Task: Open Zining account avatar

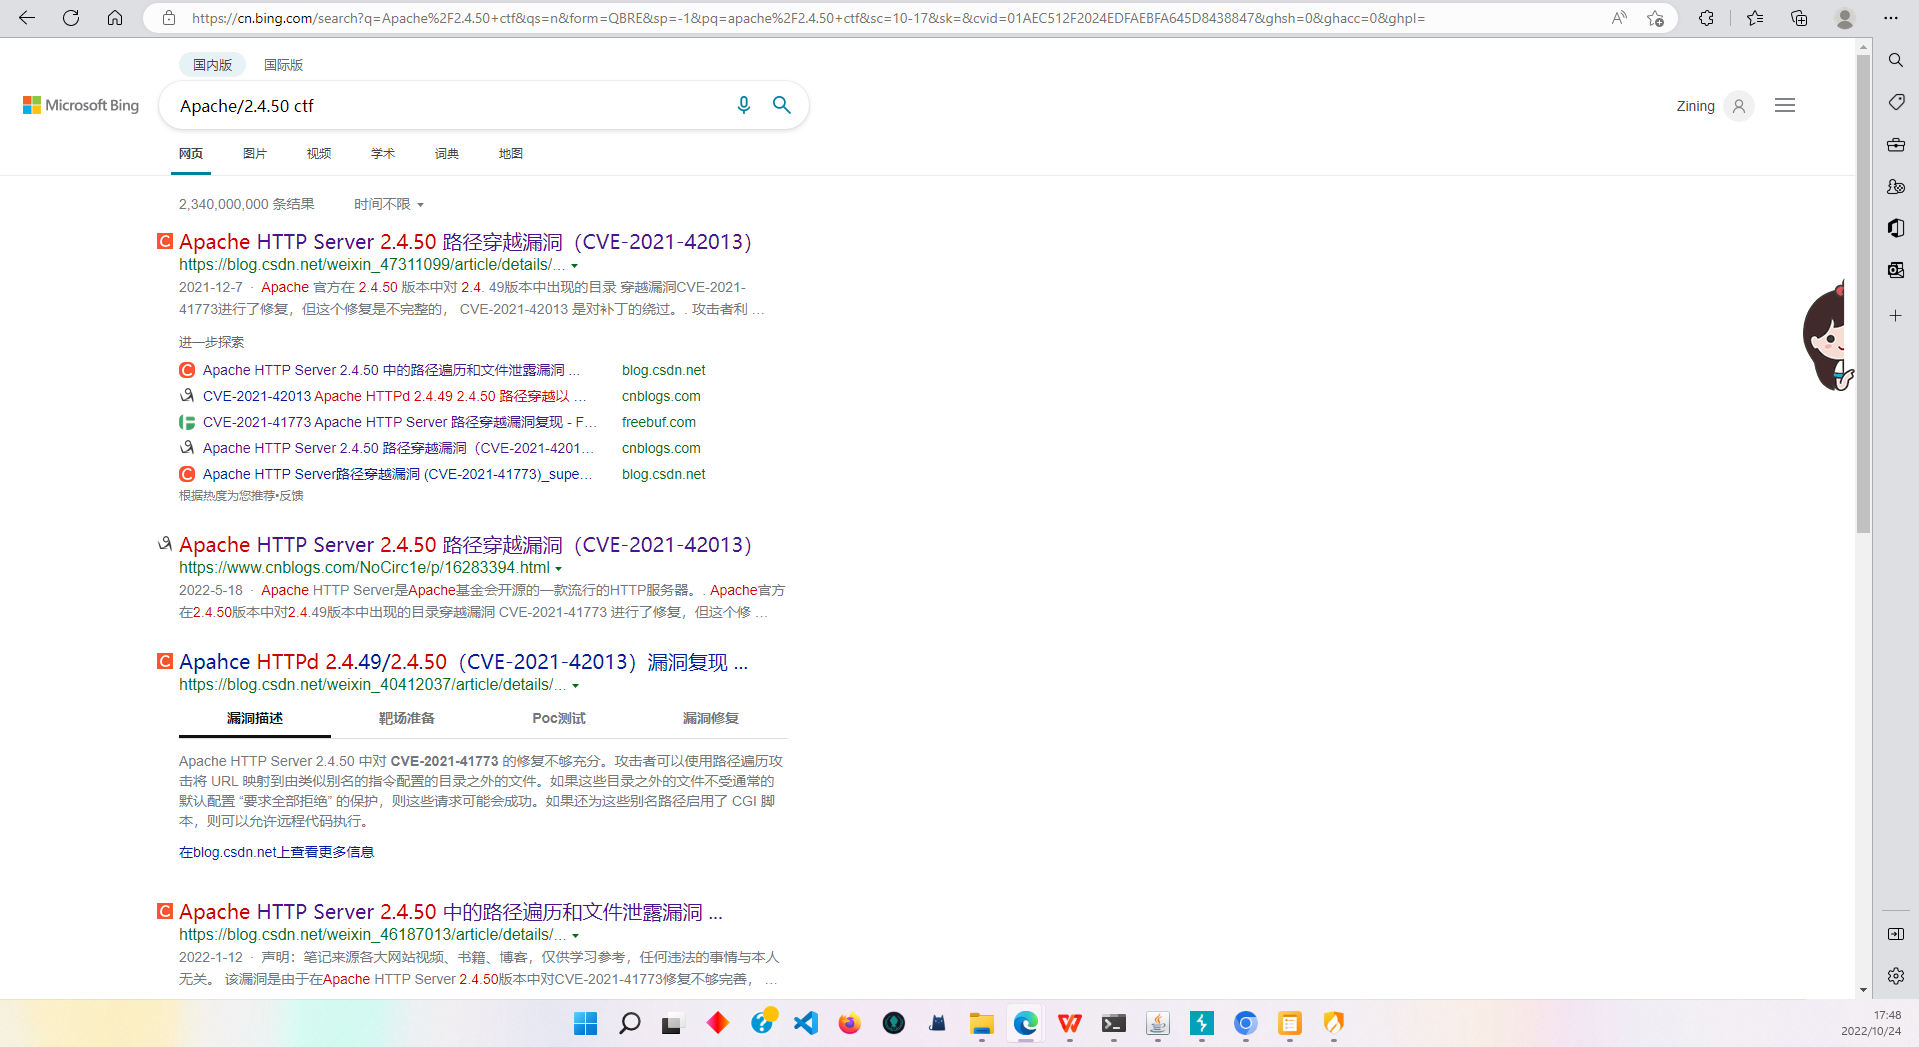Action: pos(1739,106)
